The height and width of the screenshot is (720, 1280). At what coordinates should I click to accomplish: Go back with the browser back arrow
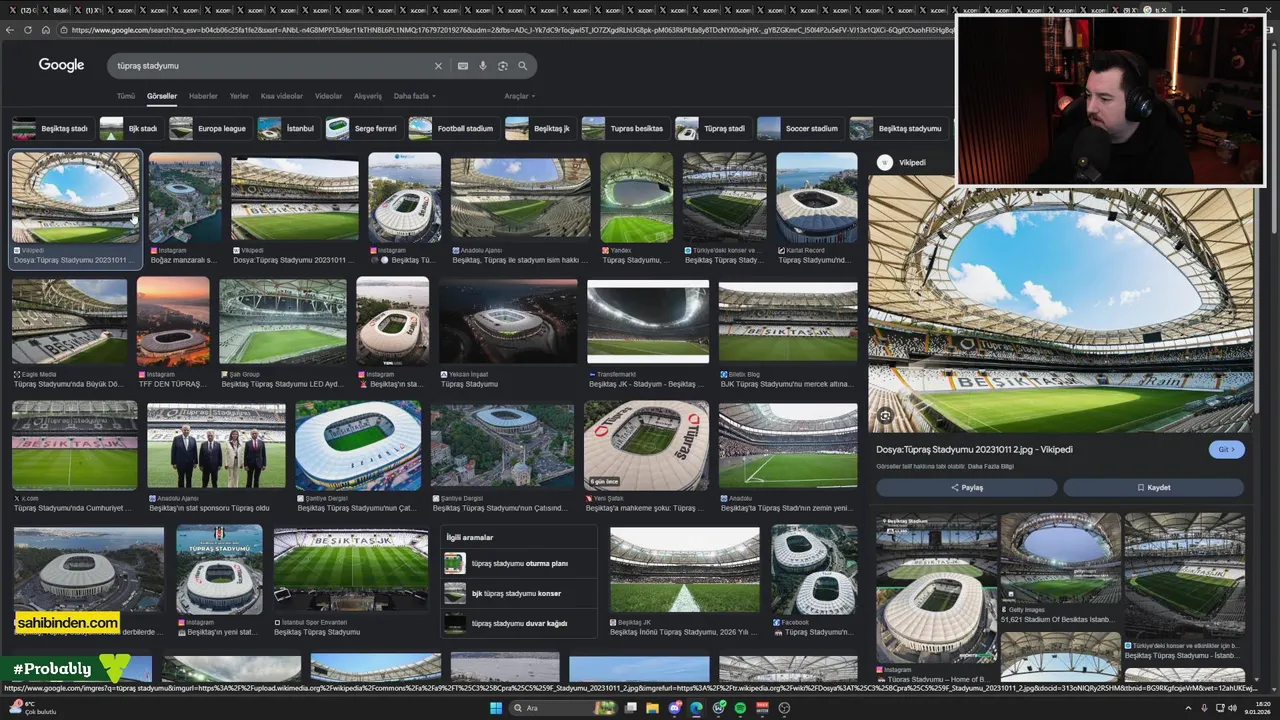coord(10,30)
